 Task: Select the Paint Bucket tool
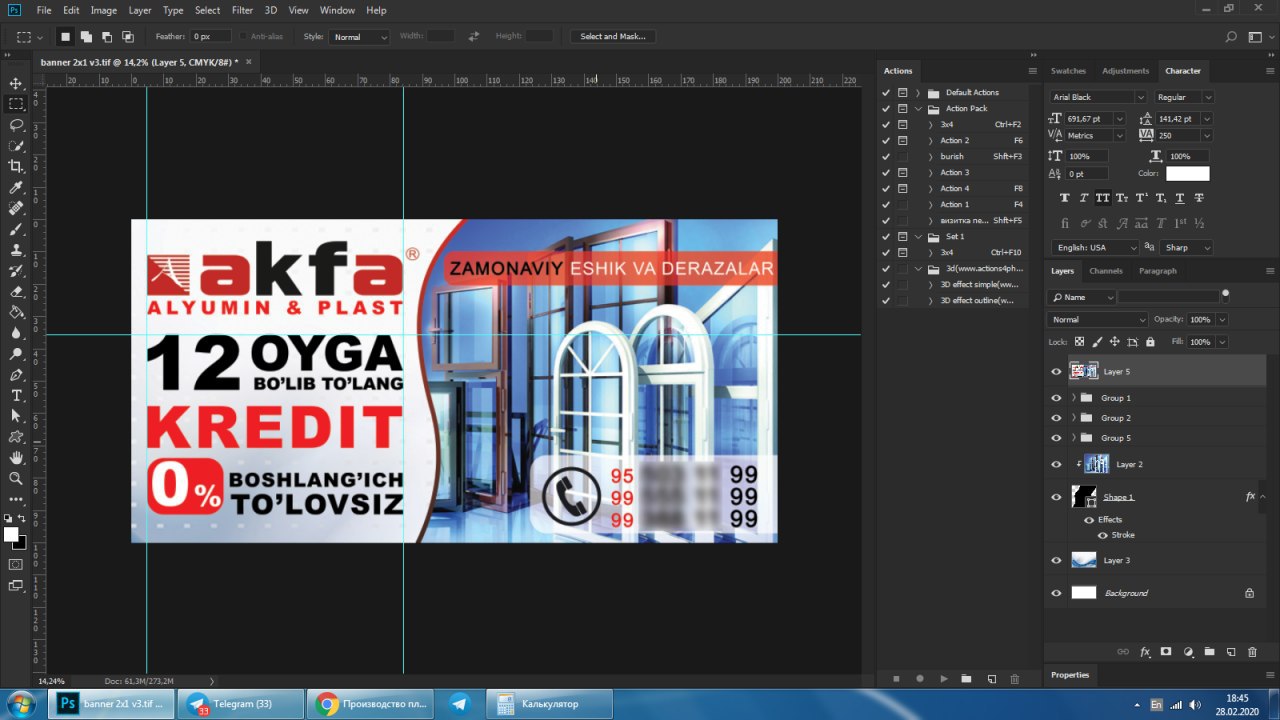click(x=16, y=312)
